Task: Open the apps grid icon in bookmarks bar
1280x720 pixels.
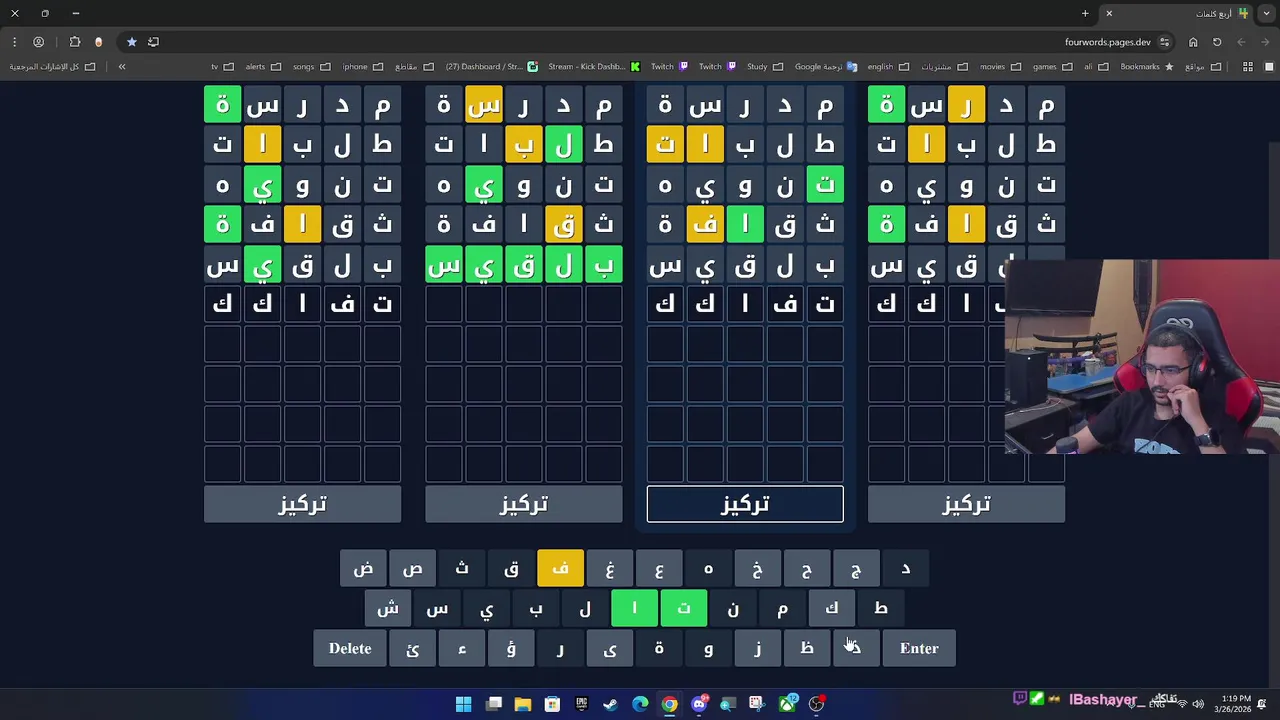Action: [x=1247, y=67]
